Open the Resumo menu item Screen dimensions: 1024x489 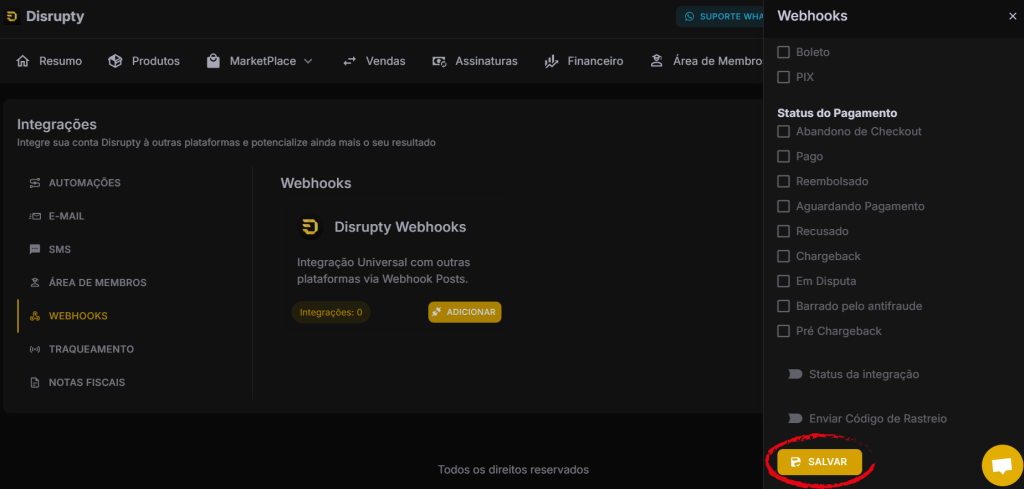coord(49,61)
